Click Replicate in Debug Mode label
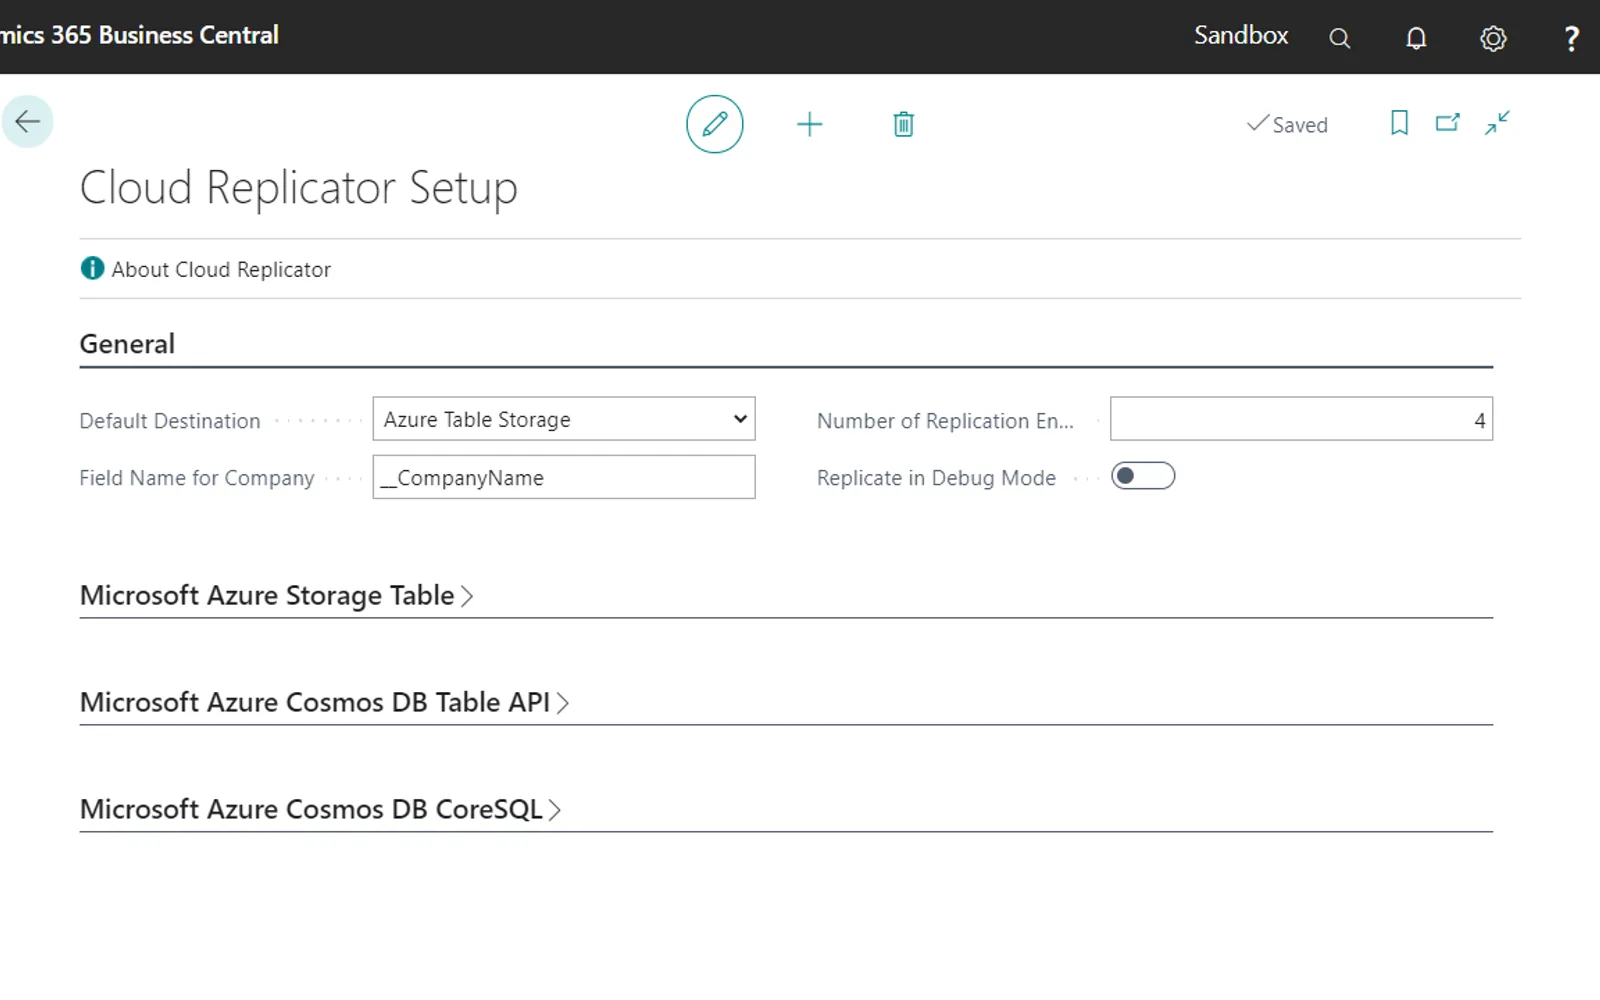This screenshot has height=1000, width=1600. tap(936, 478)
